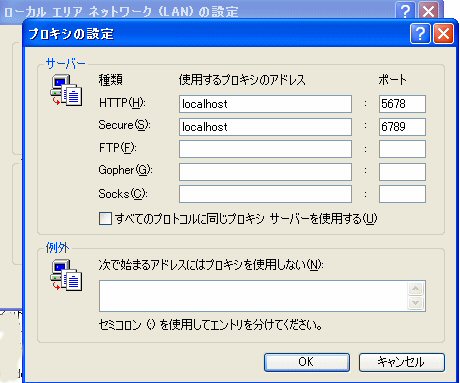The width and height of the screenshot is (460, 383).
Task: Click the server icon in サーバー group
Action: pos(66,90)
